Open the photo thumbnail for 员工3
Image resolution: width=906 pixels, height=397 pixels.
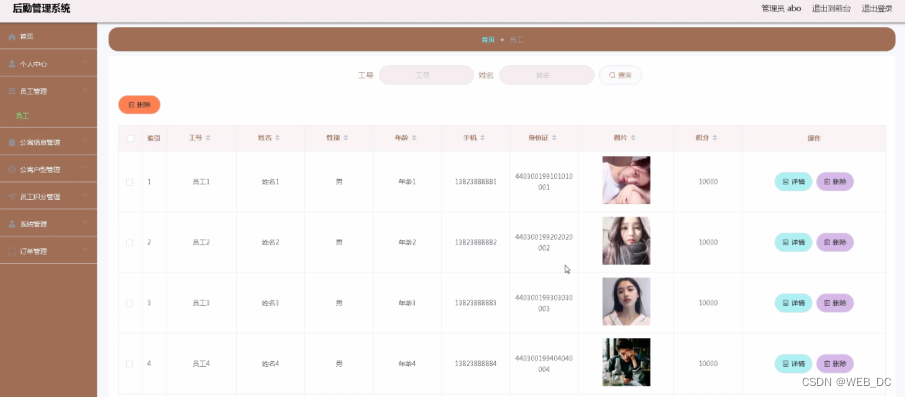click(x=626, y=302)
